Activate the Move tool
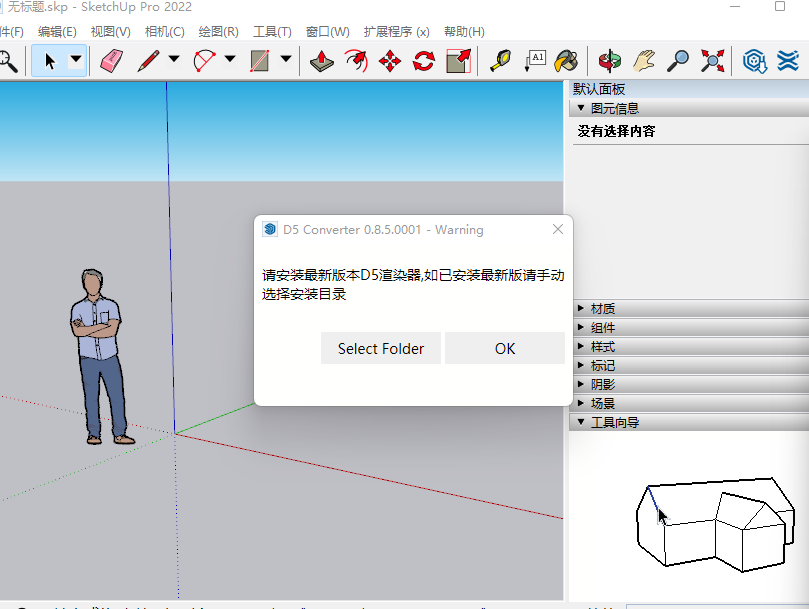The image size is (809, 609). (390, 61)
